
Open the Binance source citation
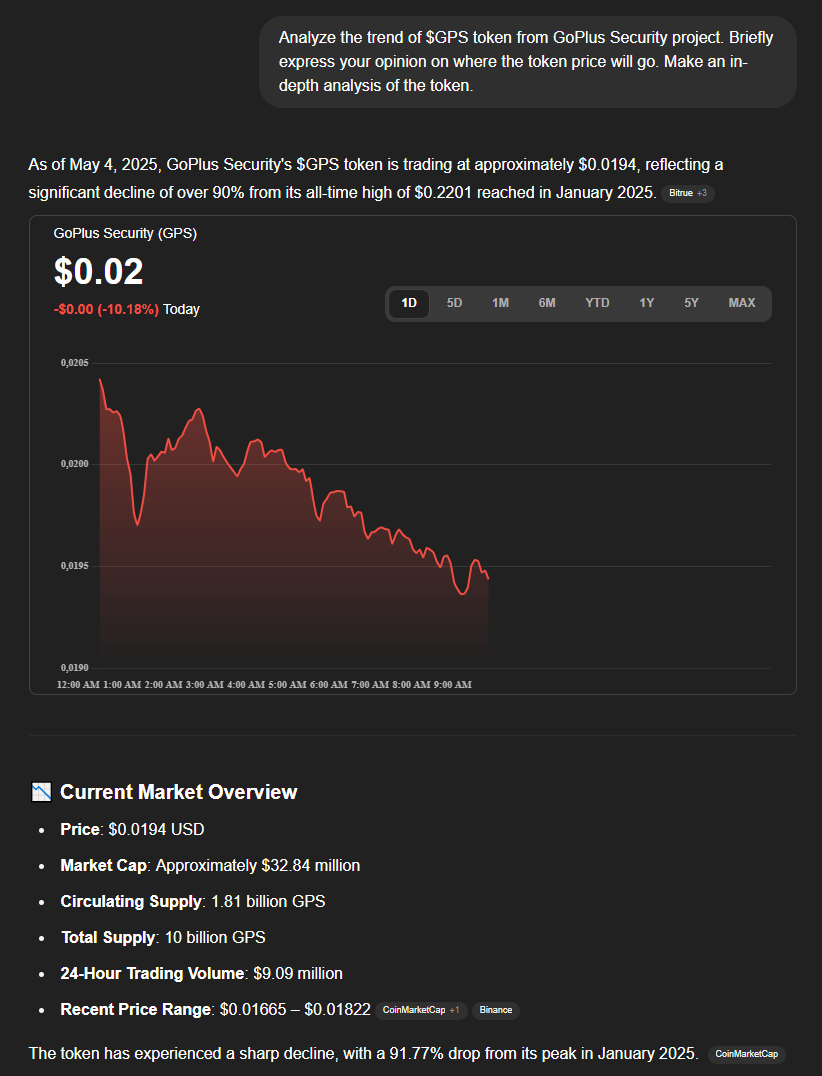click(495, 1010)
